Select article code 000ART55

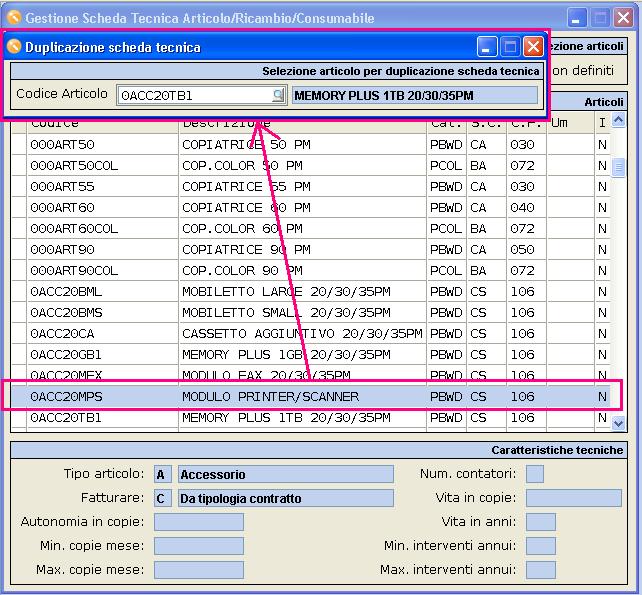click(62, 187)
